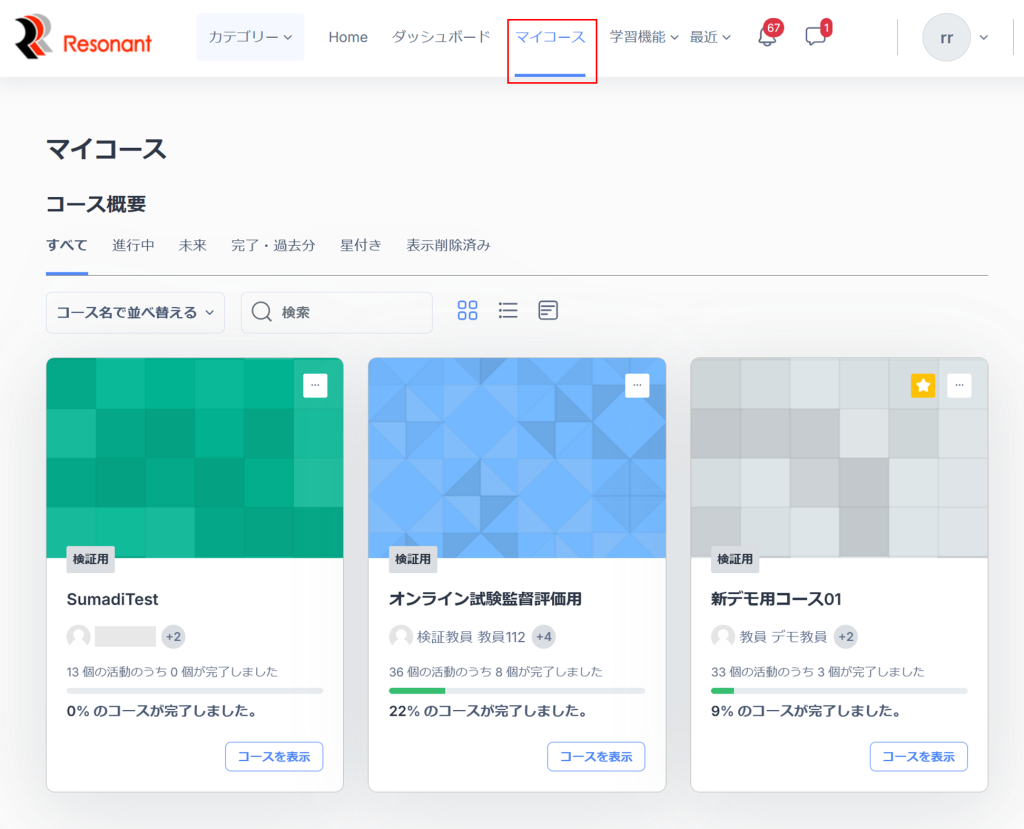Open options menu on オンライン試験監督評価用 card

[x=637, y=385]
